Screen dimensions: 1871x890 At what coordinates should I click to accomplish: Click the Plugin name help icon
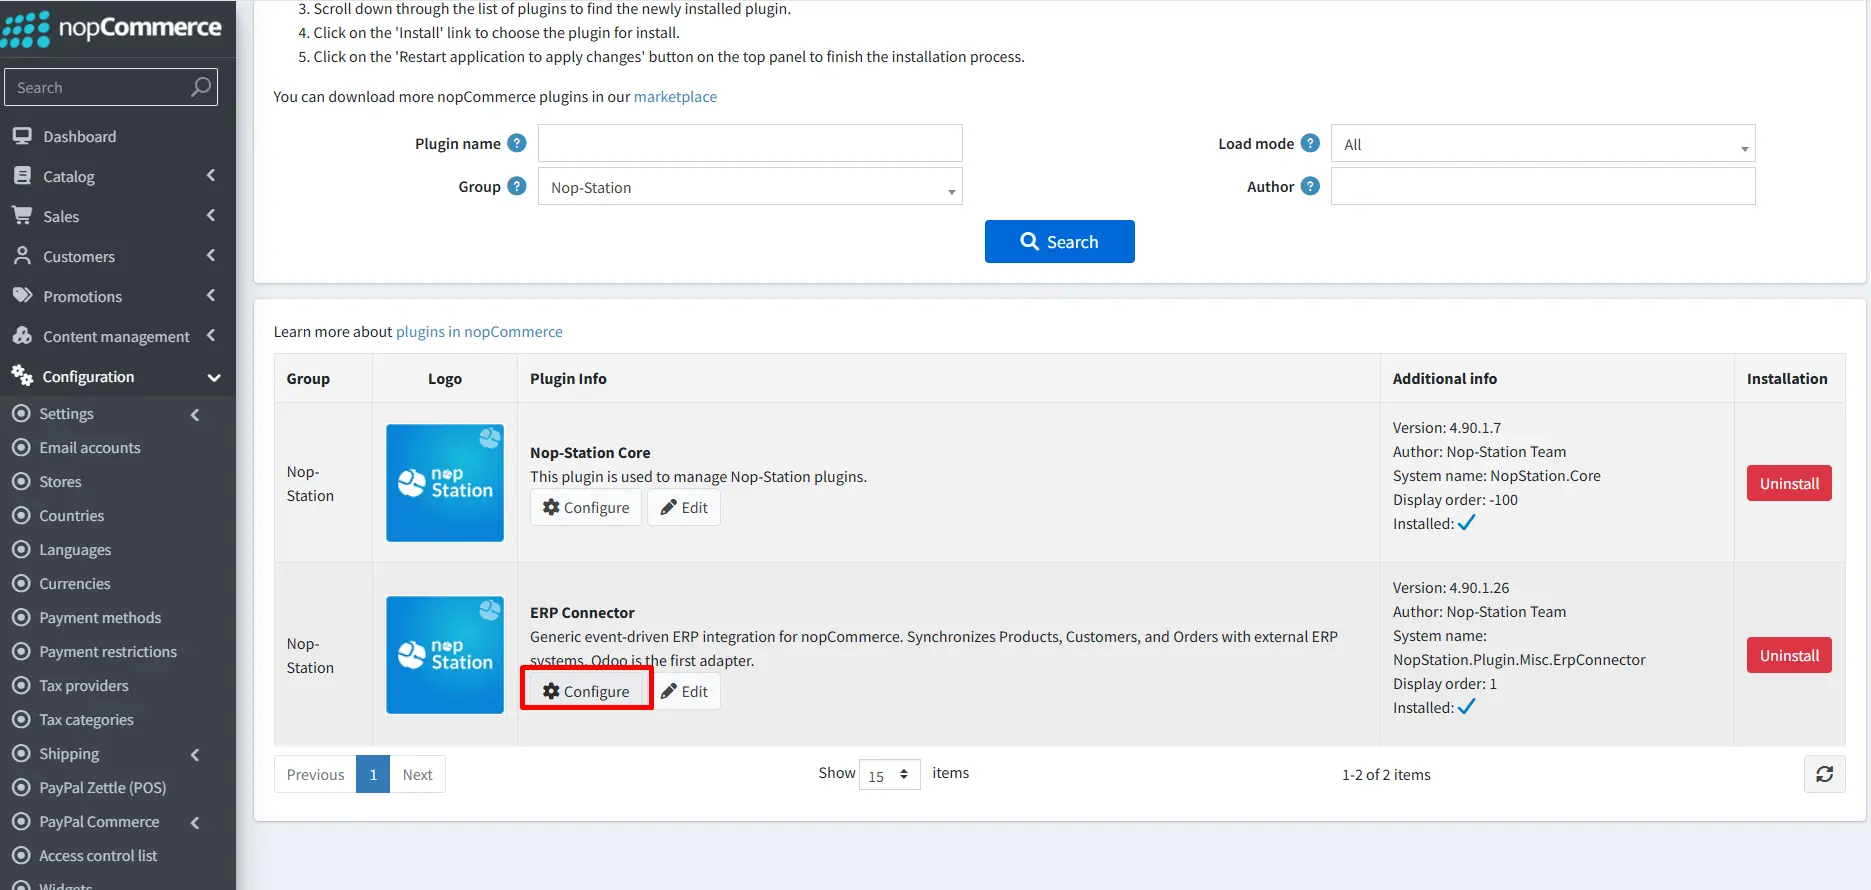[x=517, y=143]
